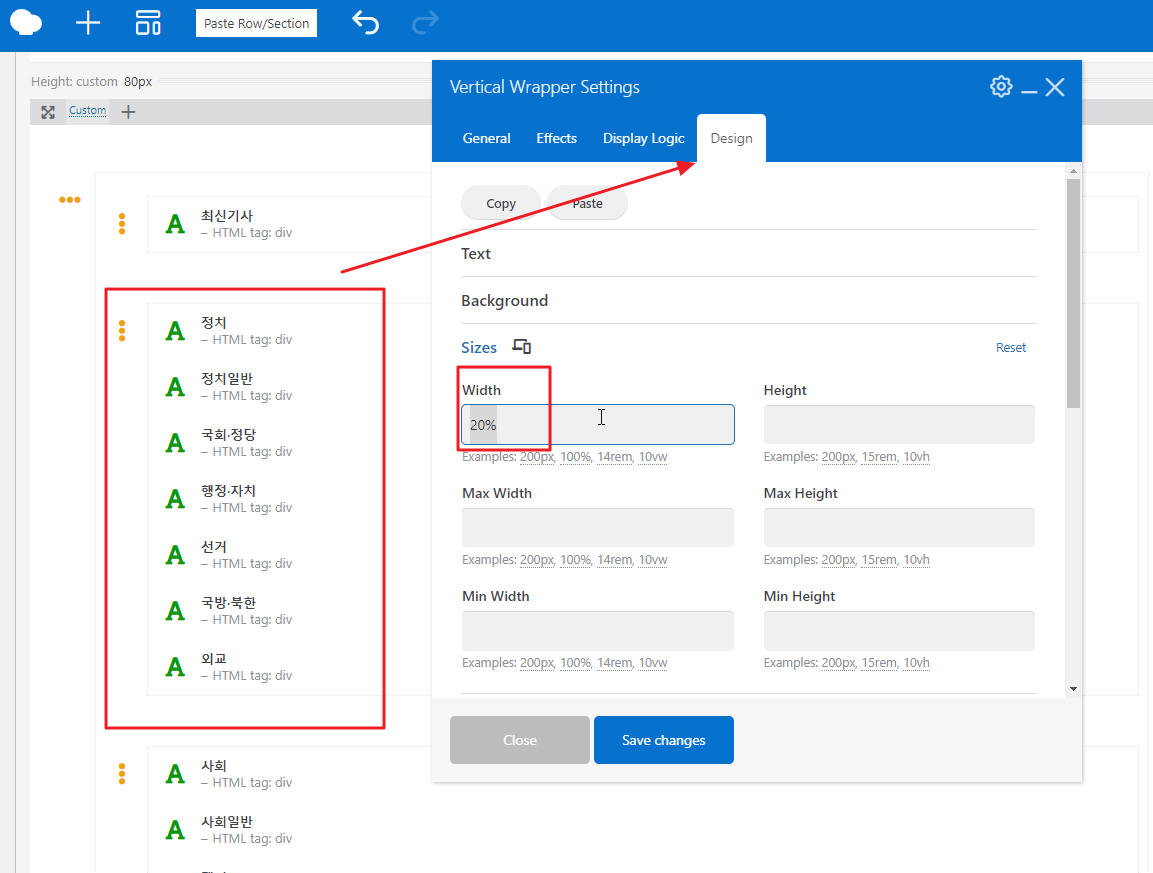
Task: Select the 최신기사 text element icon
Action: pyautogui.click(x=175, y=224)
